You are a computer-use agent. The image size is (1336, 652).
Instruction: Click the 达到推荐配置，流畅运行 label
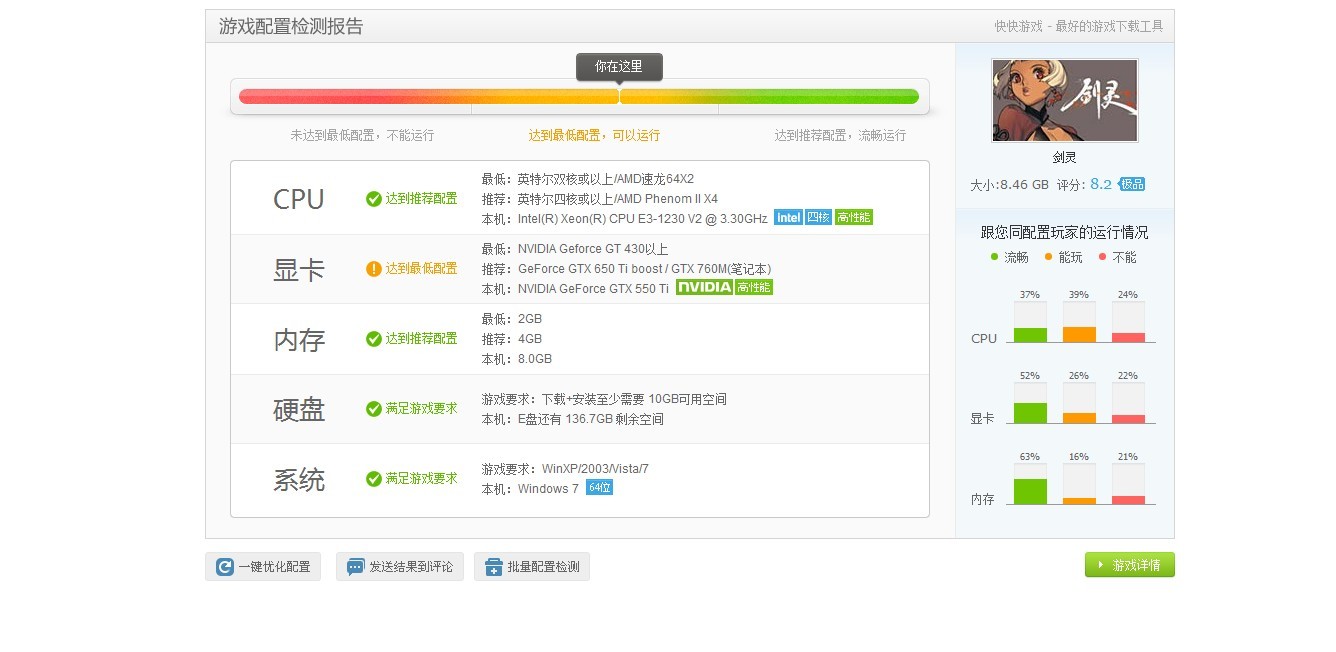click(x=840, y=135)
